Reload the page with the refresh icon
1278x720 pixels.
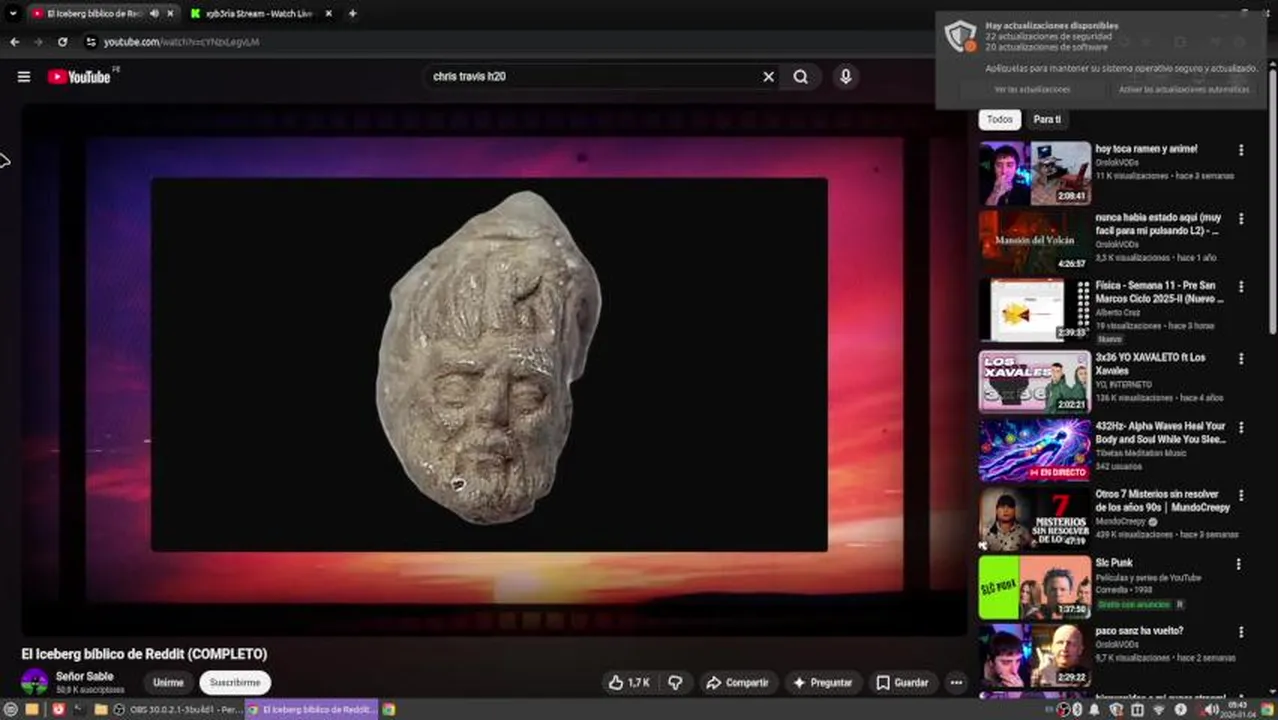pyautogui.click(x=62, y=42)
